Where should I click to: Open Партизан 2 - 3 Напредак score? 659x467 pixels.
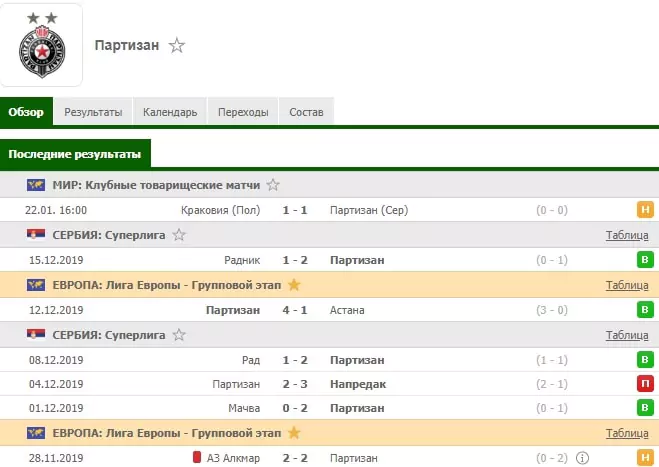point(295,384)
